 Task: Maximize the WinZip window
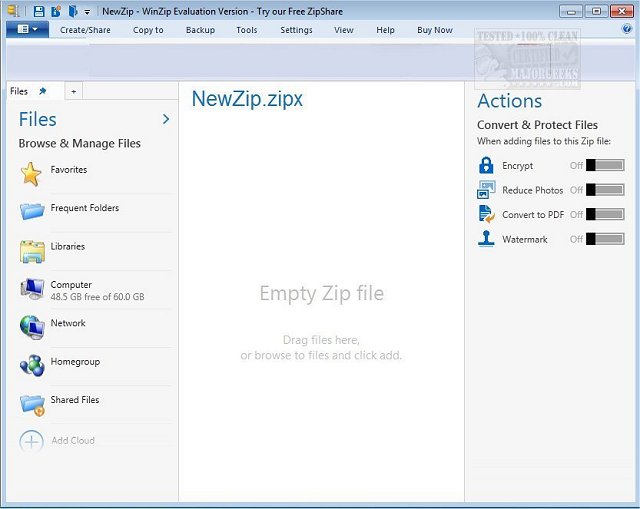pyautogui.click(x=596, y=11)
